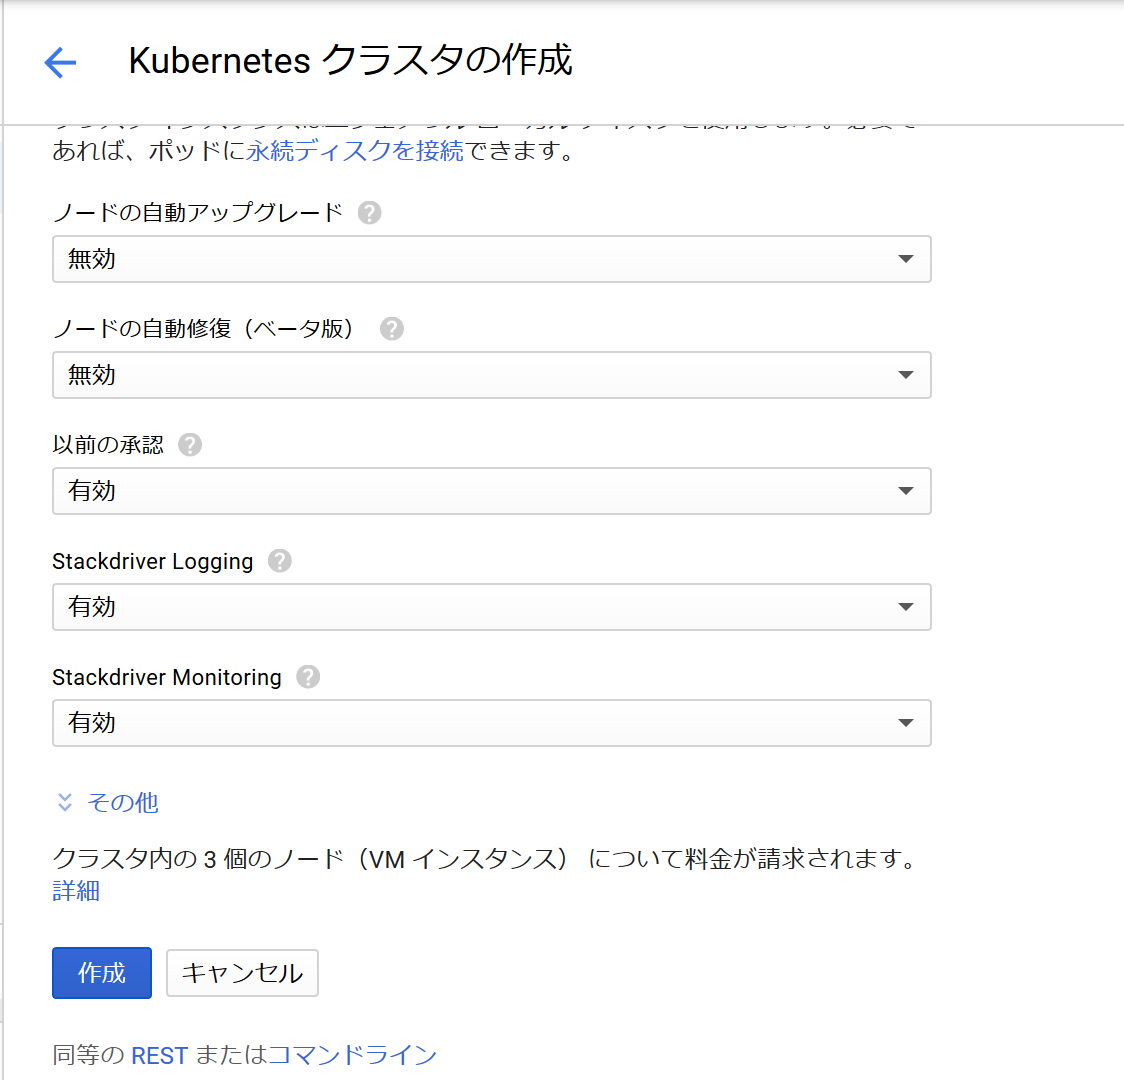Click the chevron icon next to その他

pyautogui.click(x=64, y=802)
